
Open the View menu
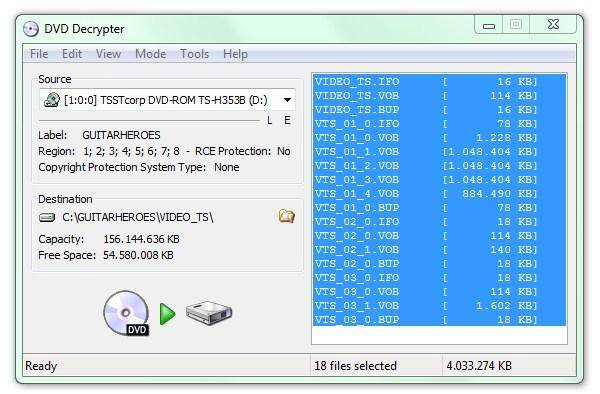[x=108, y=54]
